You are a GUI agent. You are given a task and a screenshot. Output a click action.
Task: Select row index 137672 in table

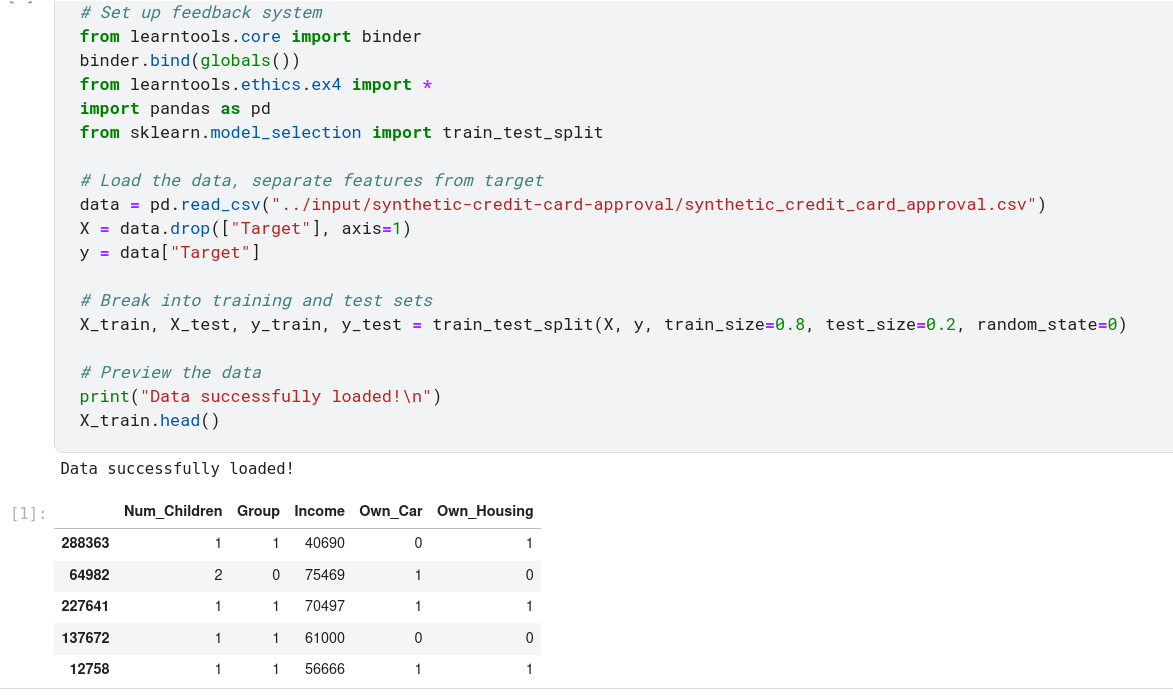click(85, 638)
